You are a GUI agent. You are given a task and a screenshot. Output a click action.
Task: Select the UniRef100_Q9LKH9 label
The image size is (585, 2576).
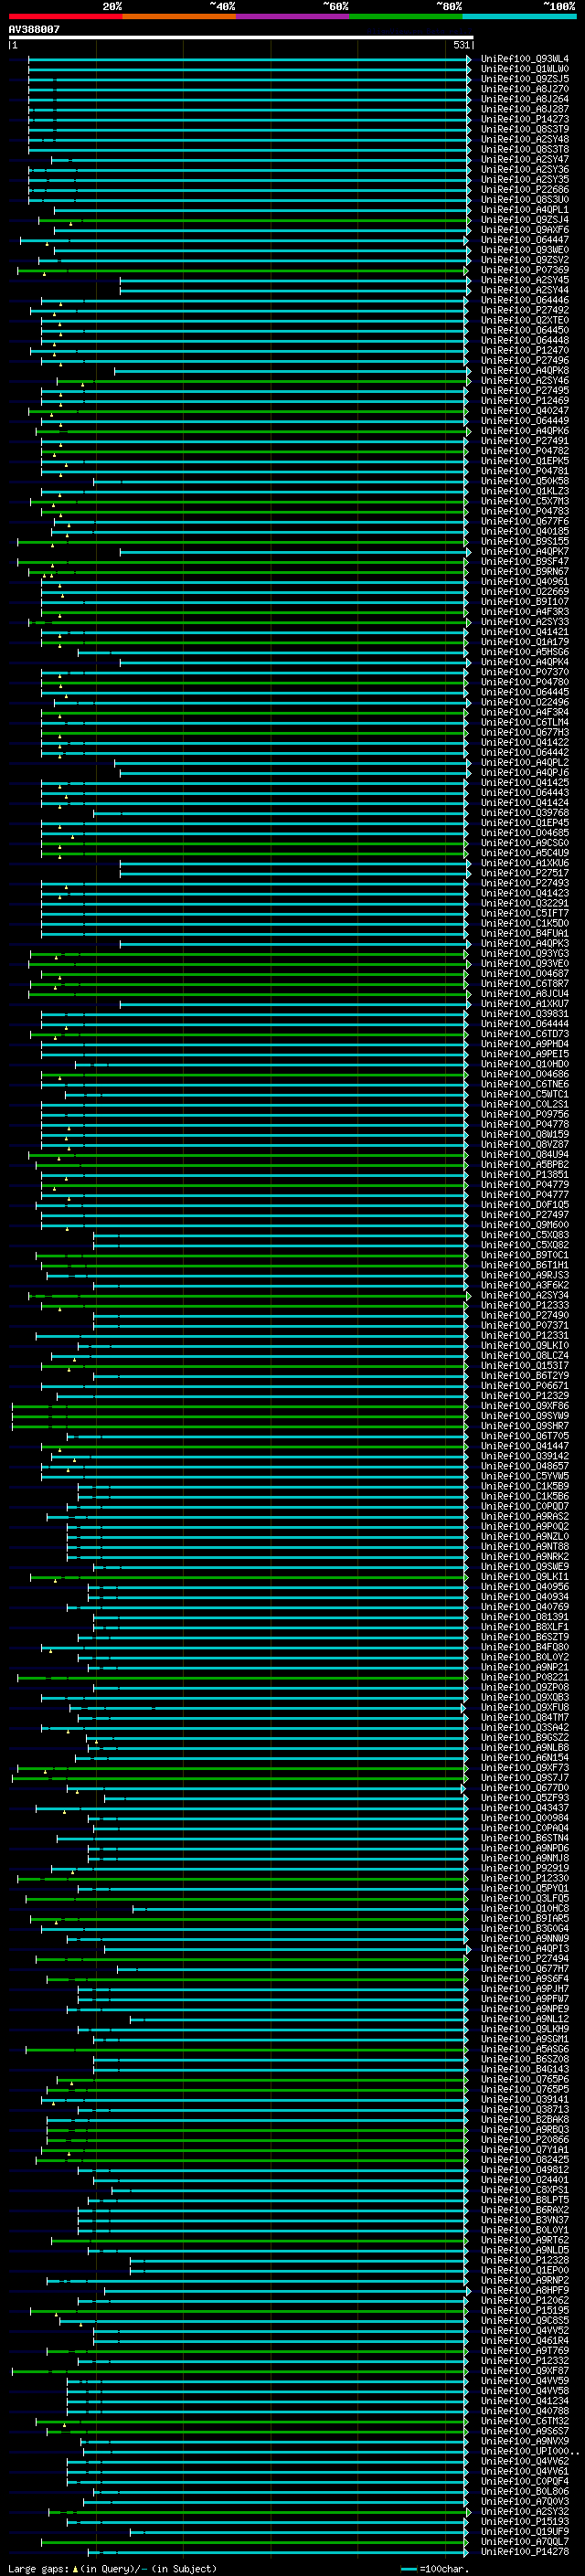pyautogui.click(x=525, y=2029)
